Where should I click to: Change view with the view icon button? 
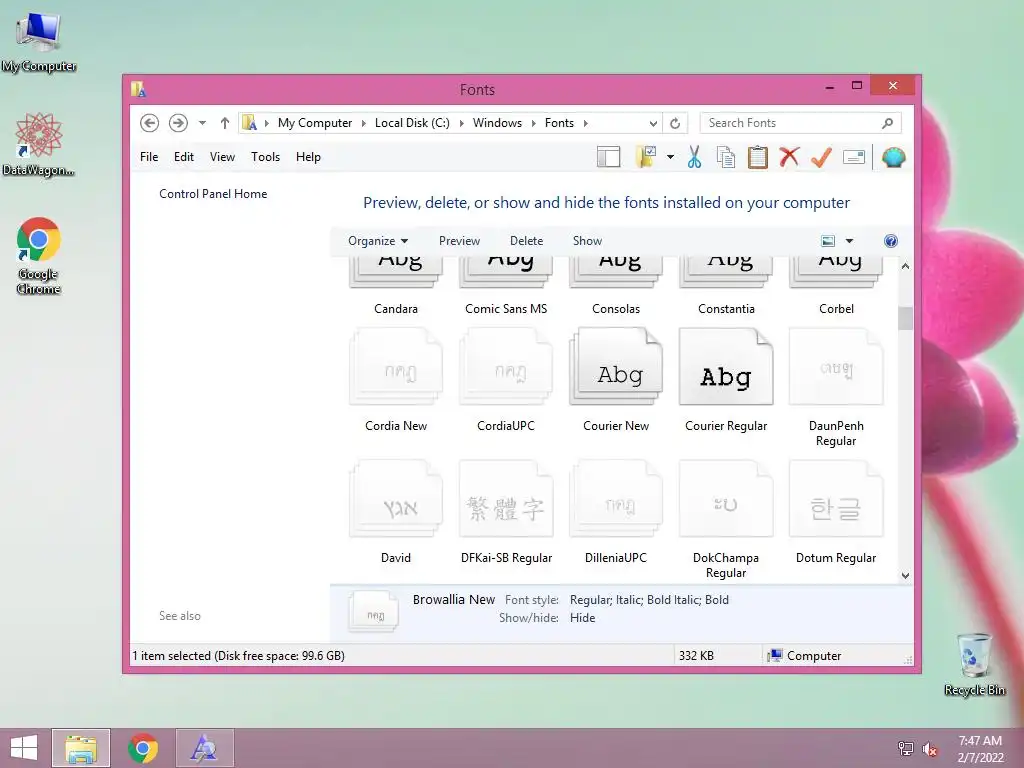point(828,241)
